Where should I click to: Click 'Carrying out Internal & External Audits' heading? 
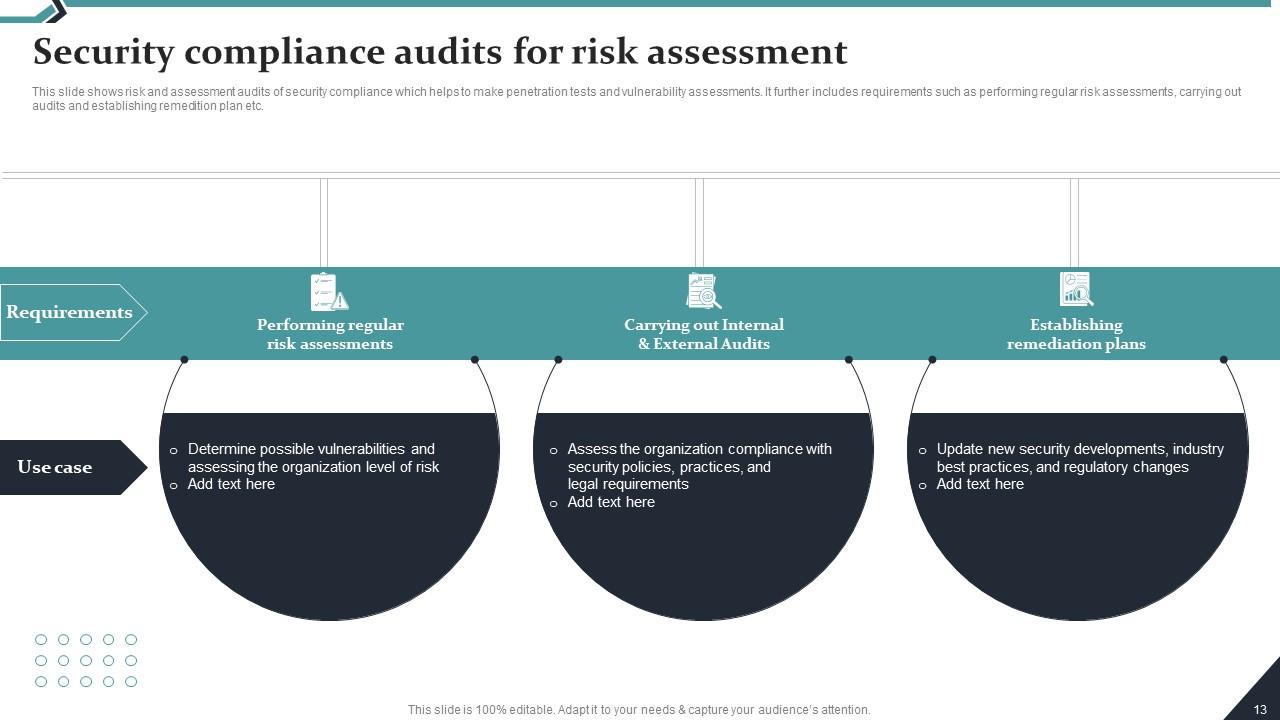(703, 334)
